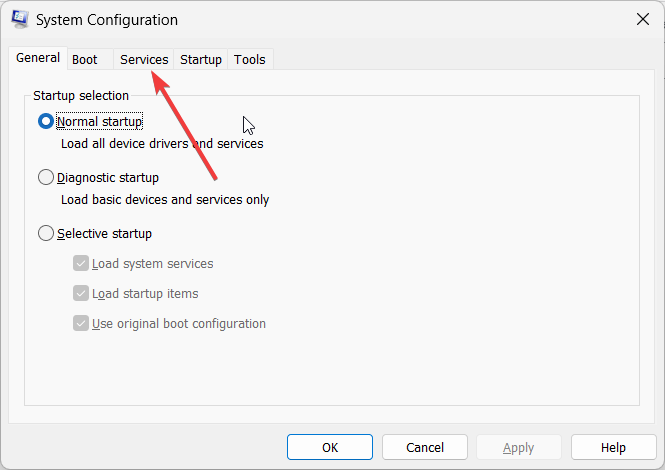The width and height of the screenshot is (665, 470).
Task: Switch to the Services tab
Action: (x=144, y=59)
